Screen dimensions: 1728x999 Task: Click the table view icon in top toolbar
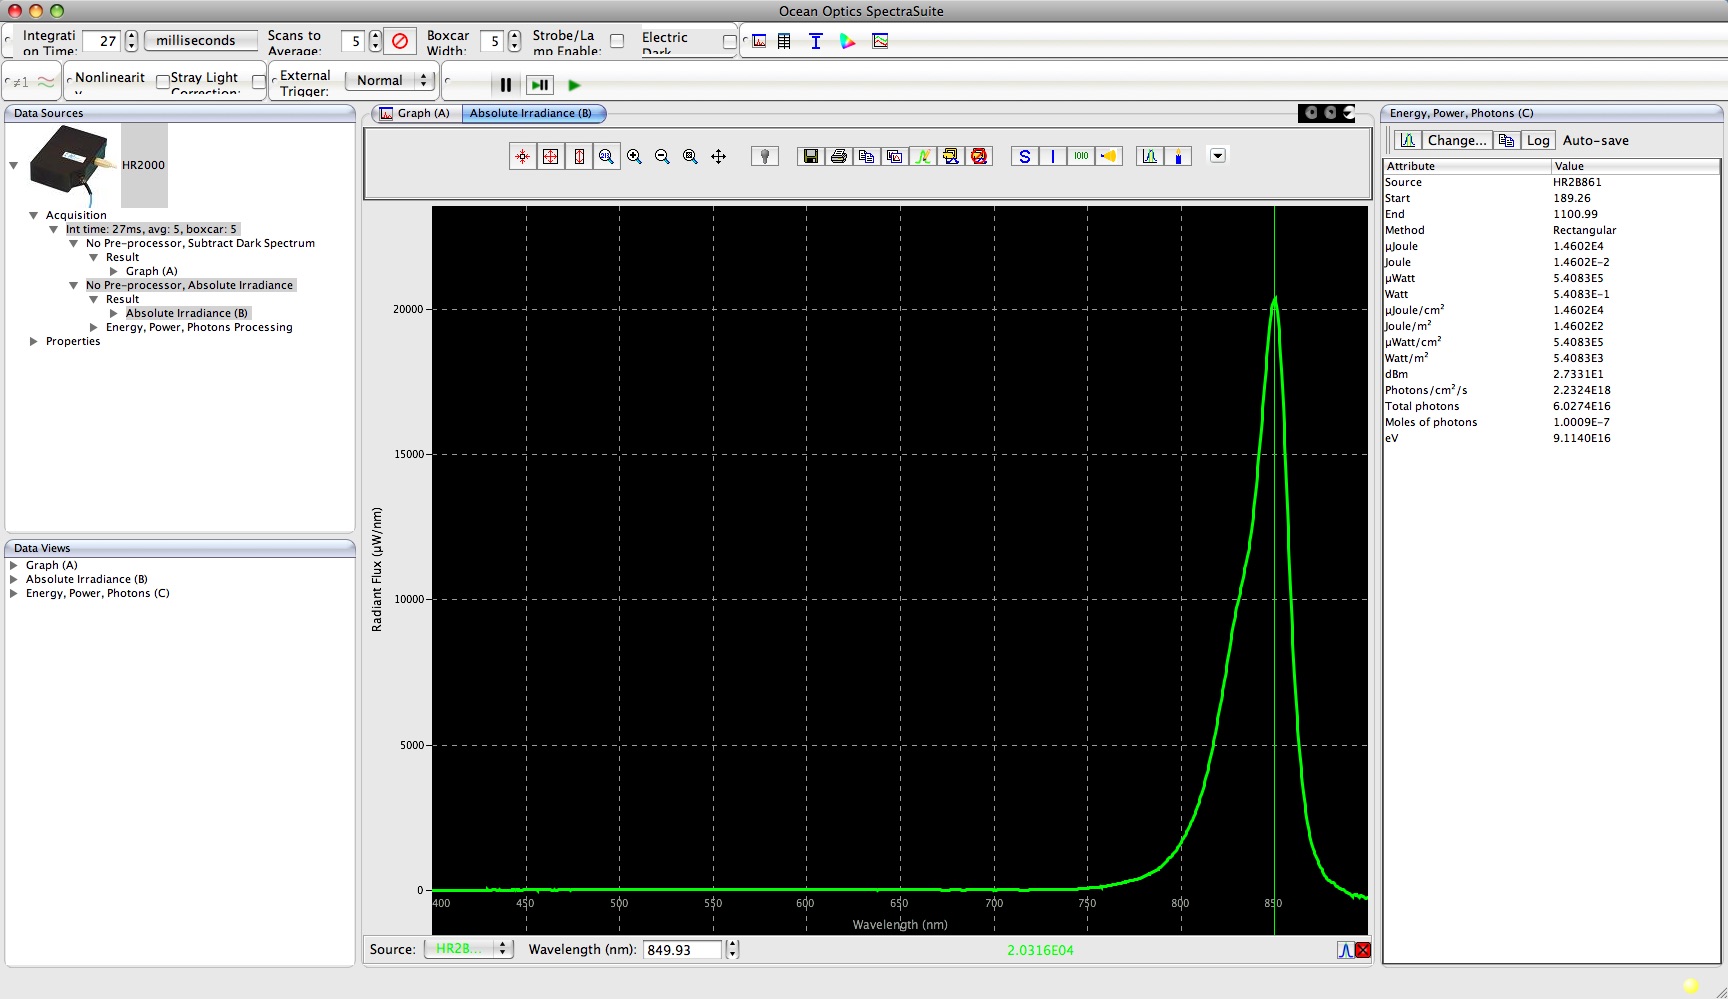click(x=784, y=41)
